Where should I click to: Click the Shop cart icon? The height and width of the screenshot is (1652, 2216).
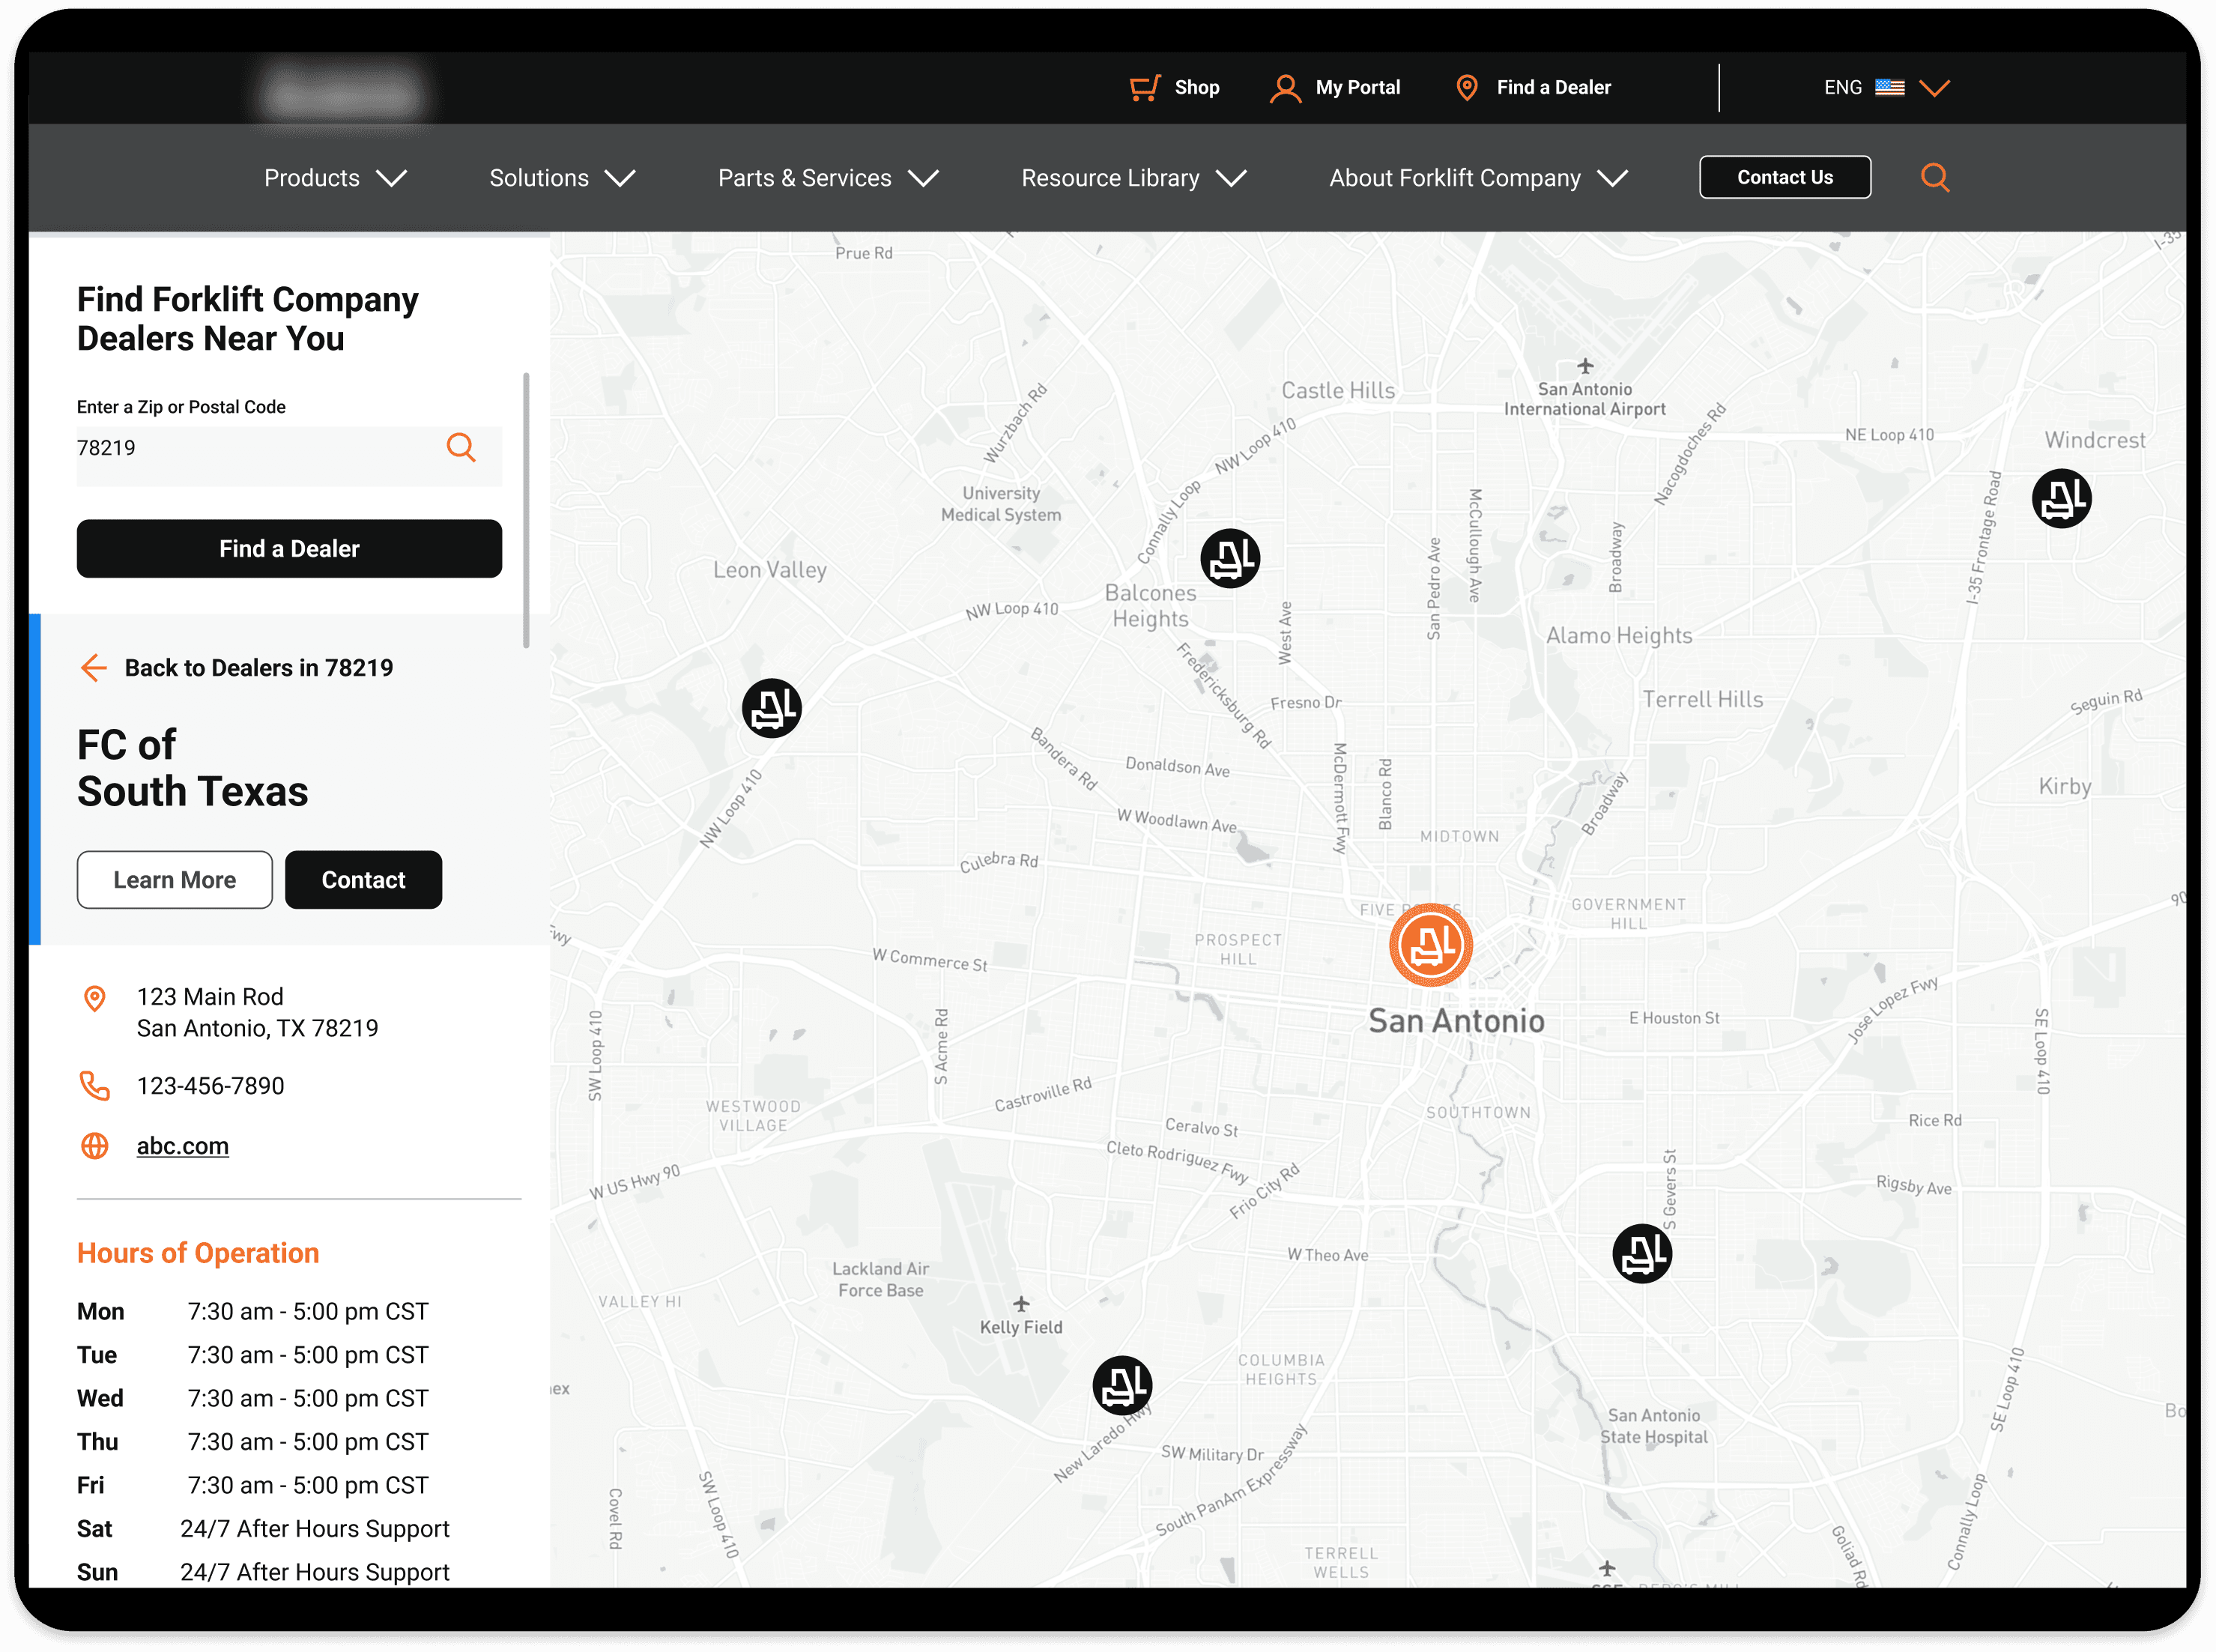pyautogui.click(x=1144, y=88)
